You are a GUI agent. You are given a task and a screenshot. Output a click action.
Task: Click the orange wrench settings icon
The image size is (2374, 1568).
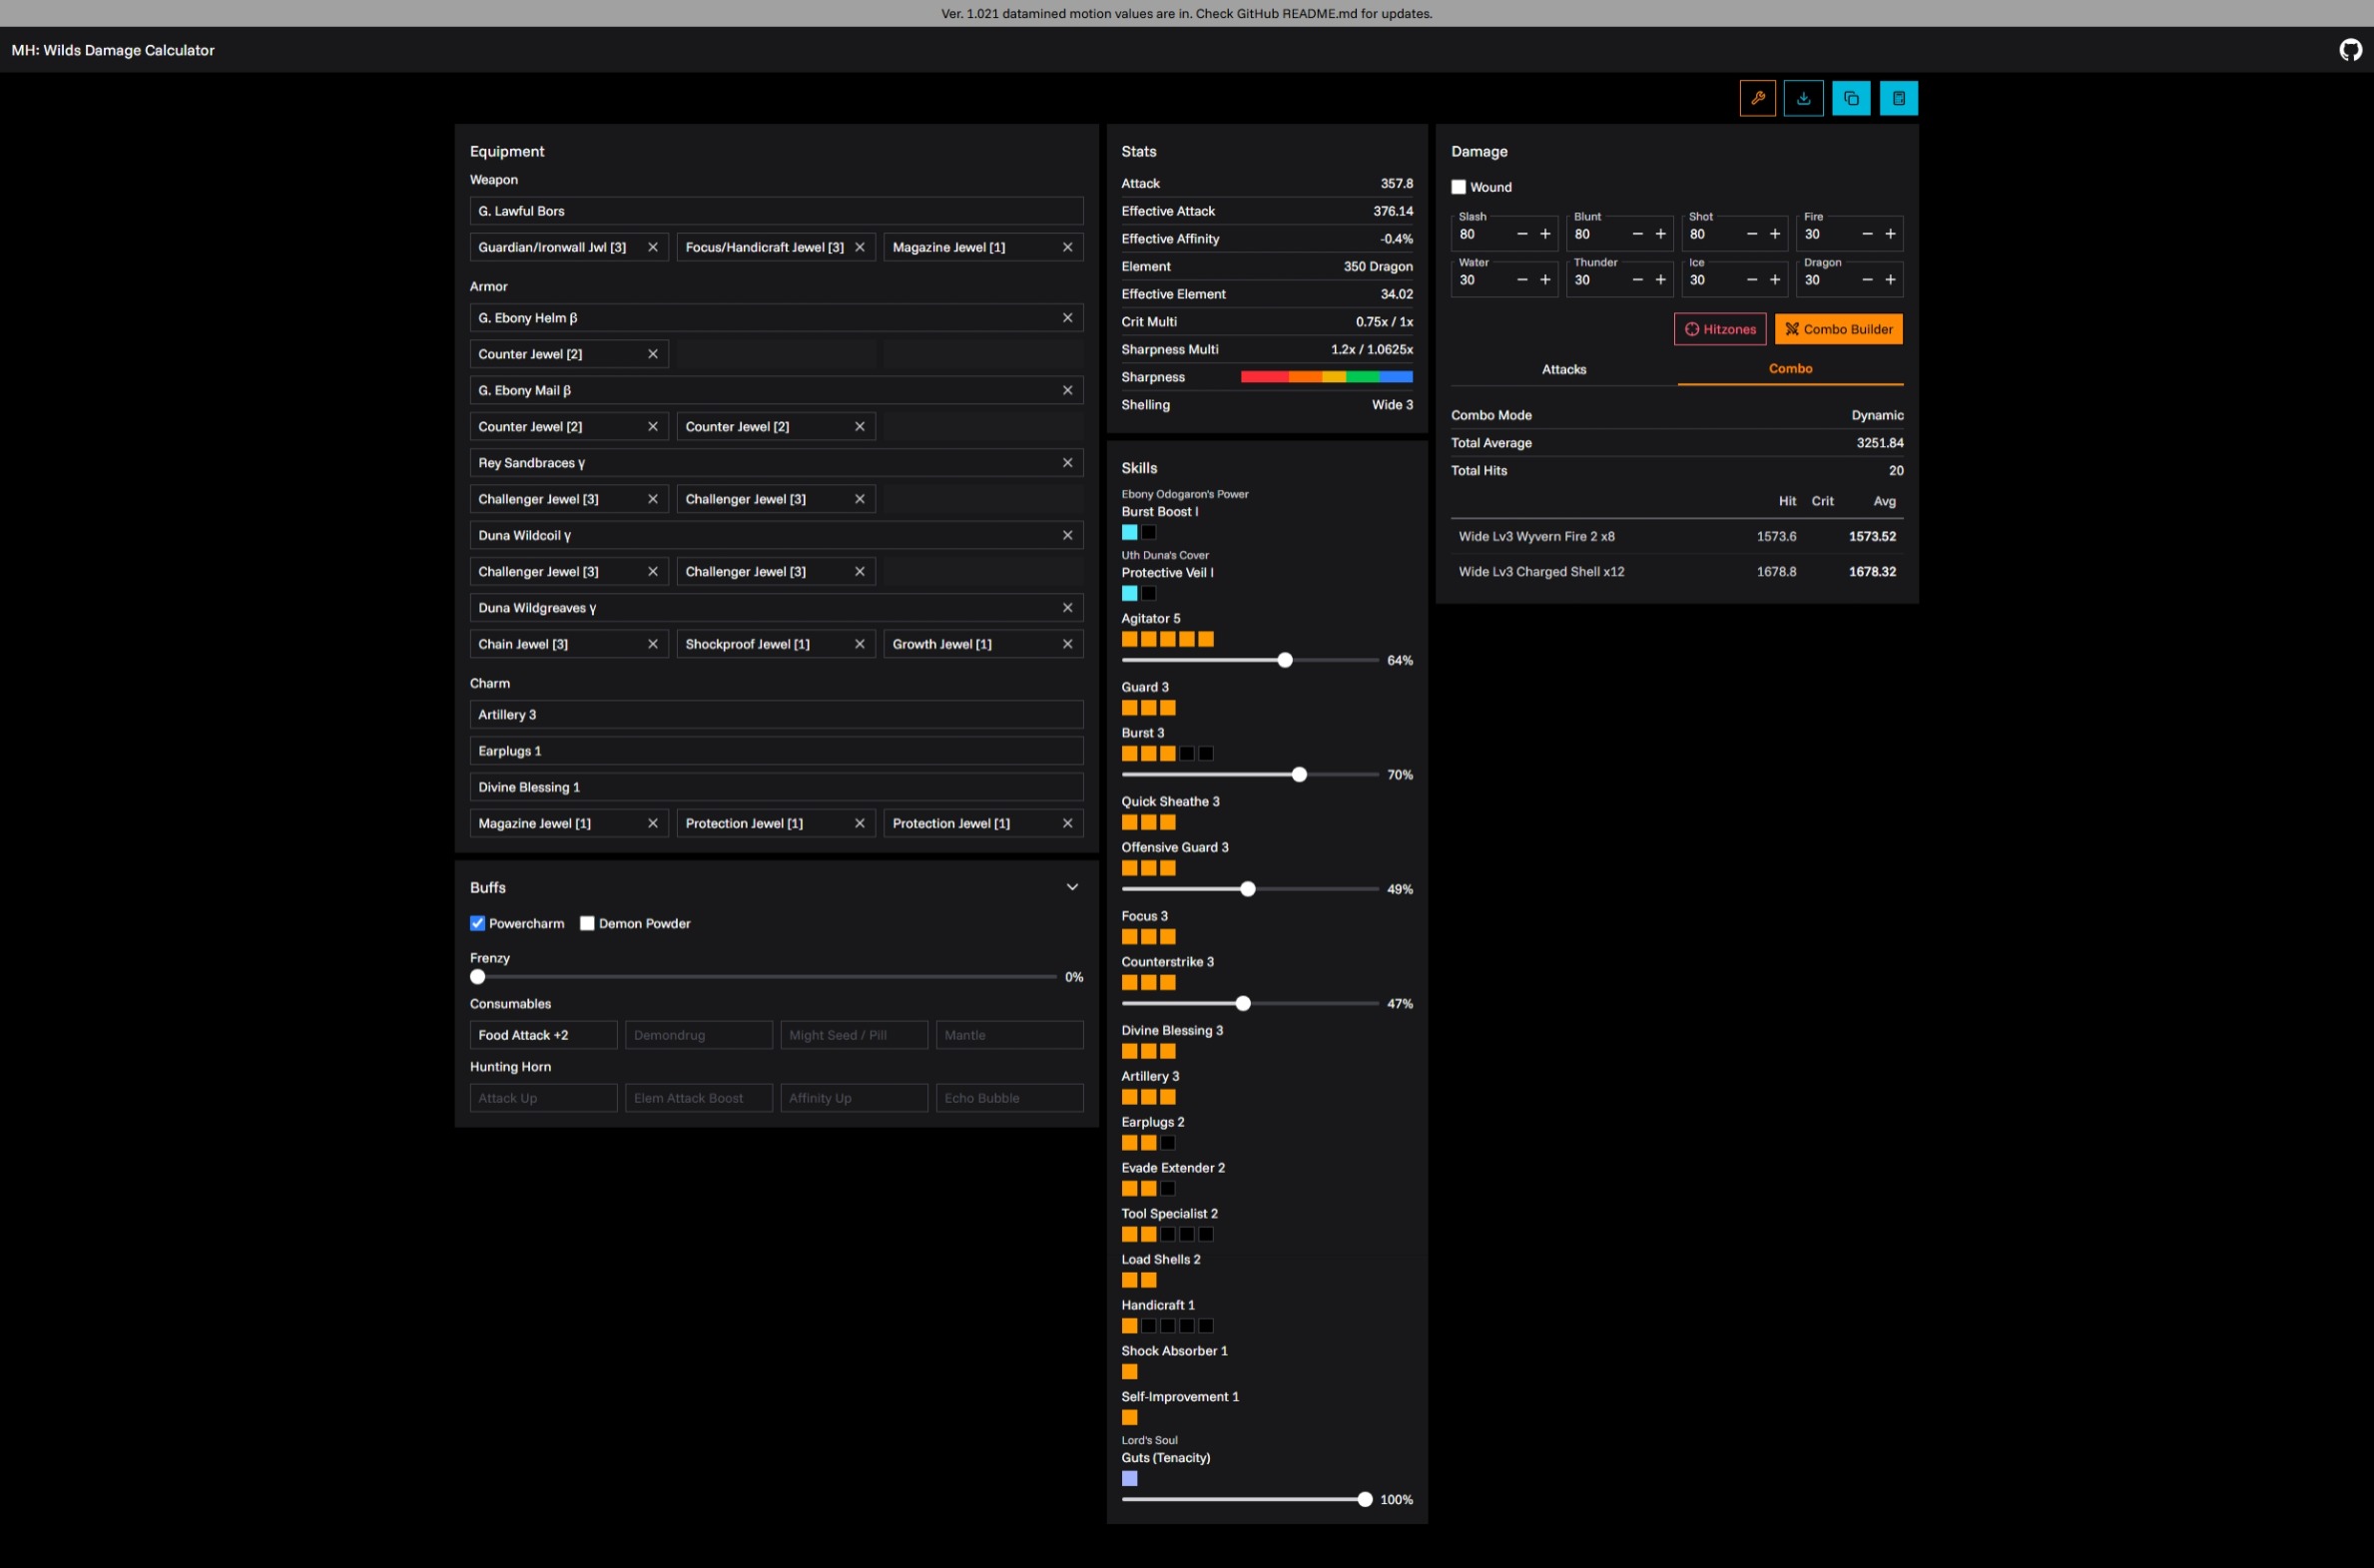coord(1757,98)
